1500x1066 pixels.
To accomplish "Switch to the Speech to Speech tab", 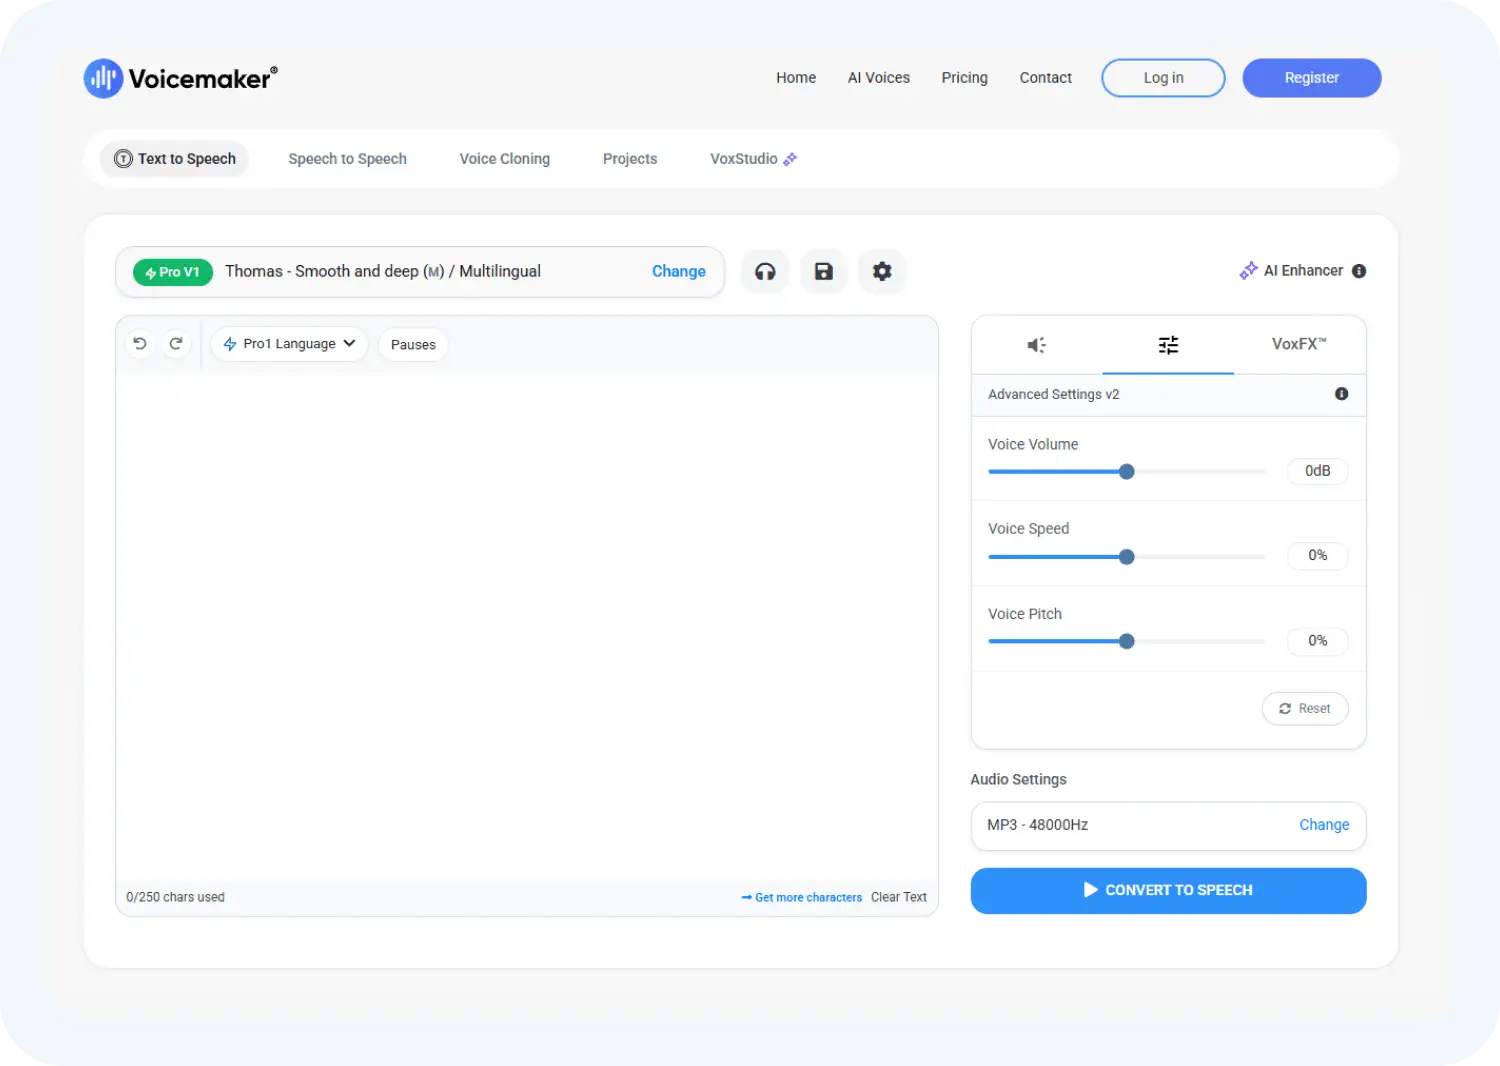I will pyautogui.click(x=347, y=158).
